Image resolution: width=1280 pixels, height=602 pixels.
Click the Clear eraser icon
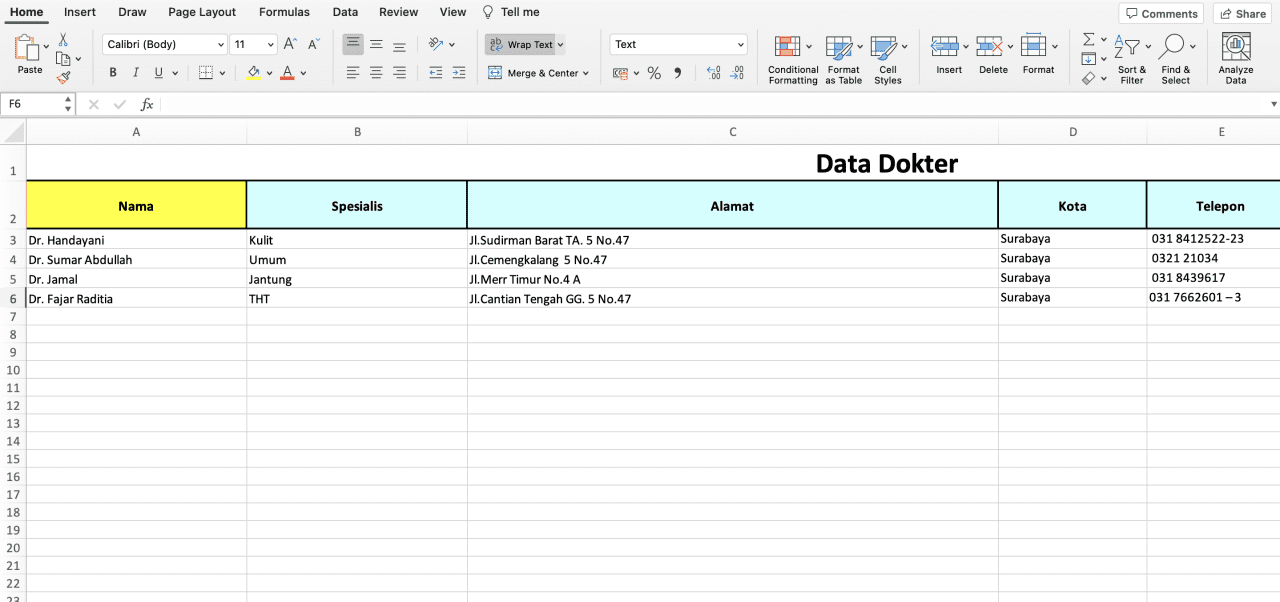coord(1089,78)
